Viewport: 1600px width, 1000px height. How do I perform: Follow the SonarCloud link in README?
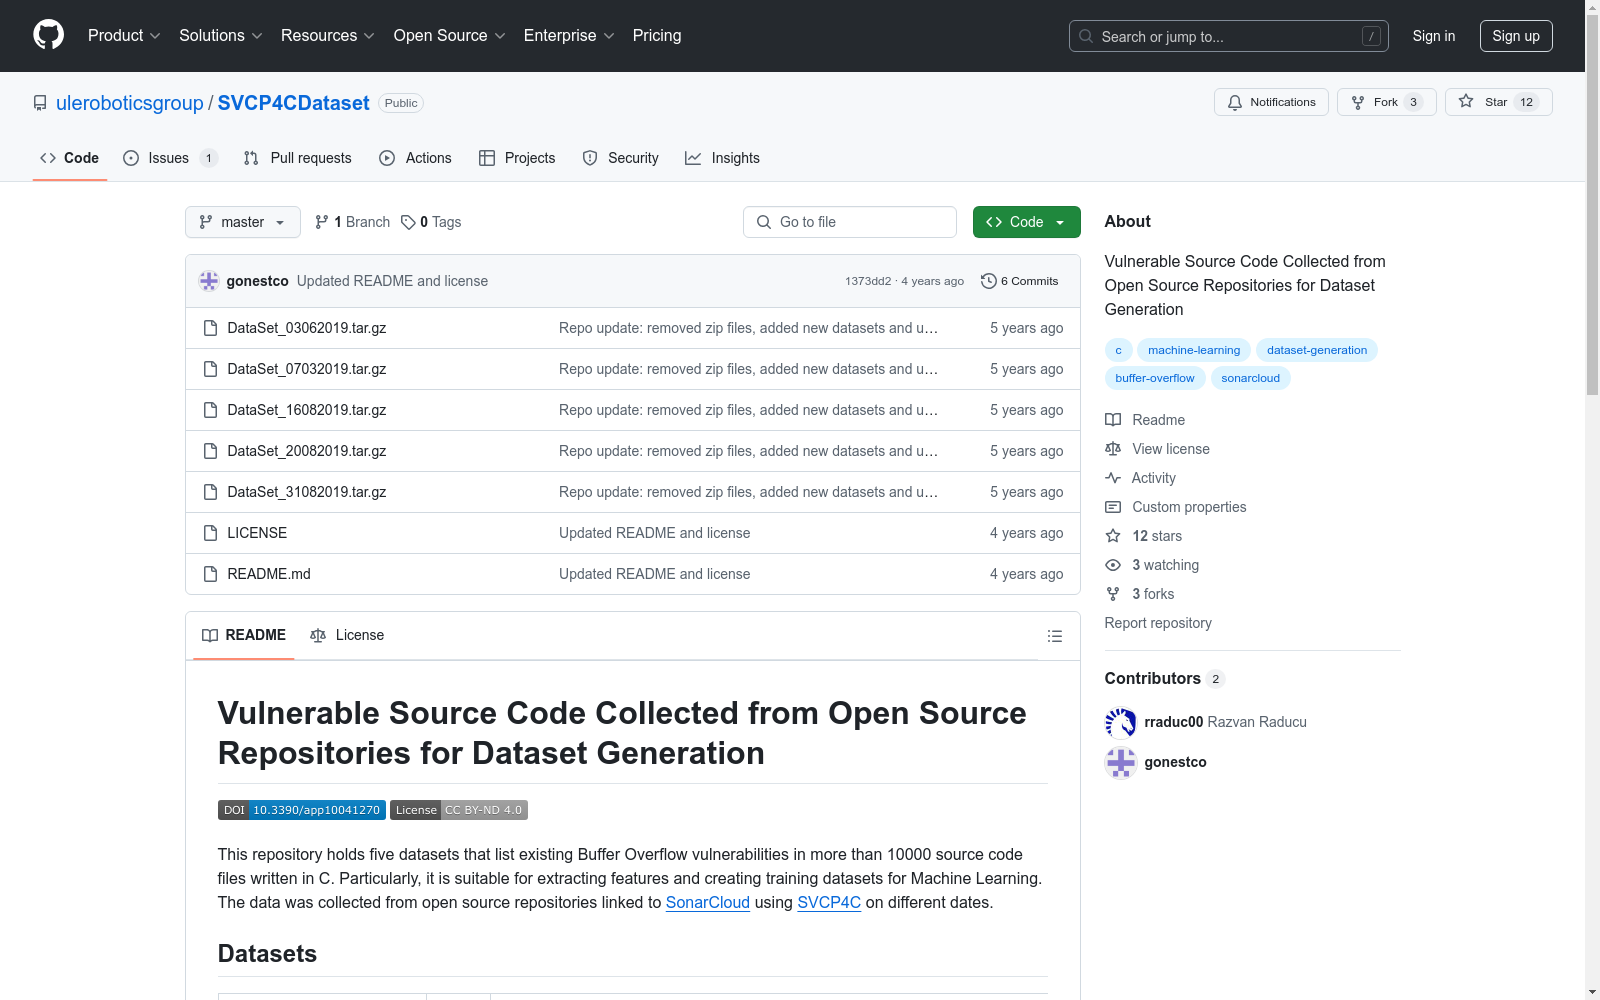click(x=708, y=902)
